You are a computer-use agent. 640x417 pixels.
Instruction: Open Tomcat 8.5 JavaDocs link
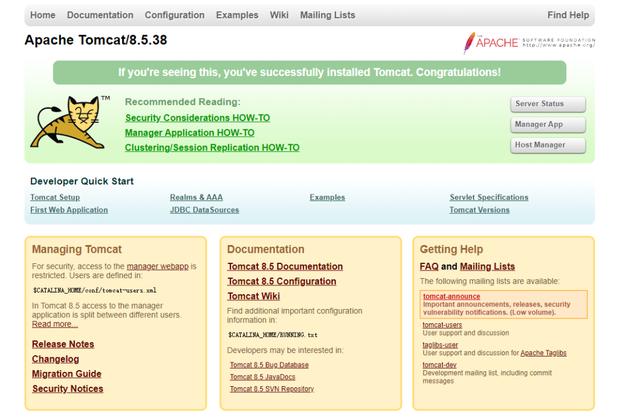pyautogui.click(x=262, y=377)
